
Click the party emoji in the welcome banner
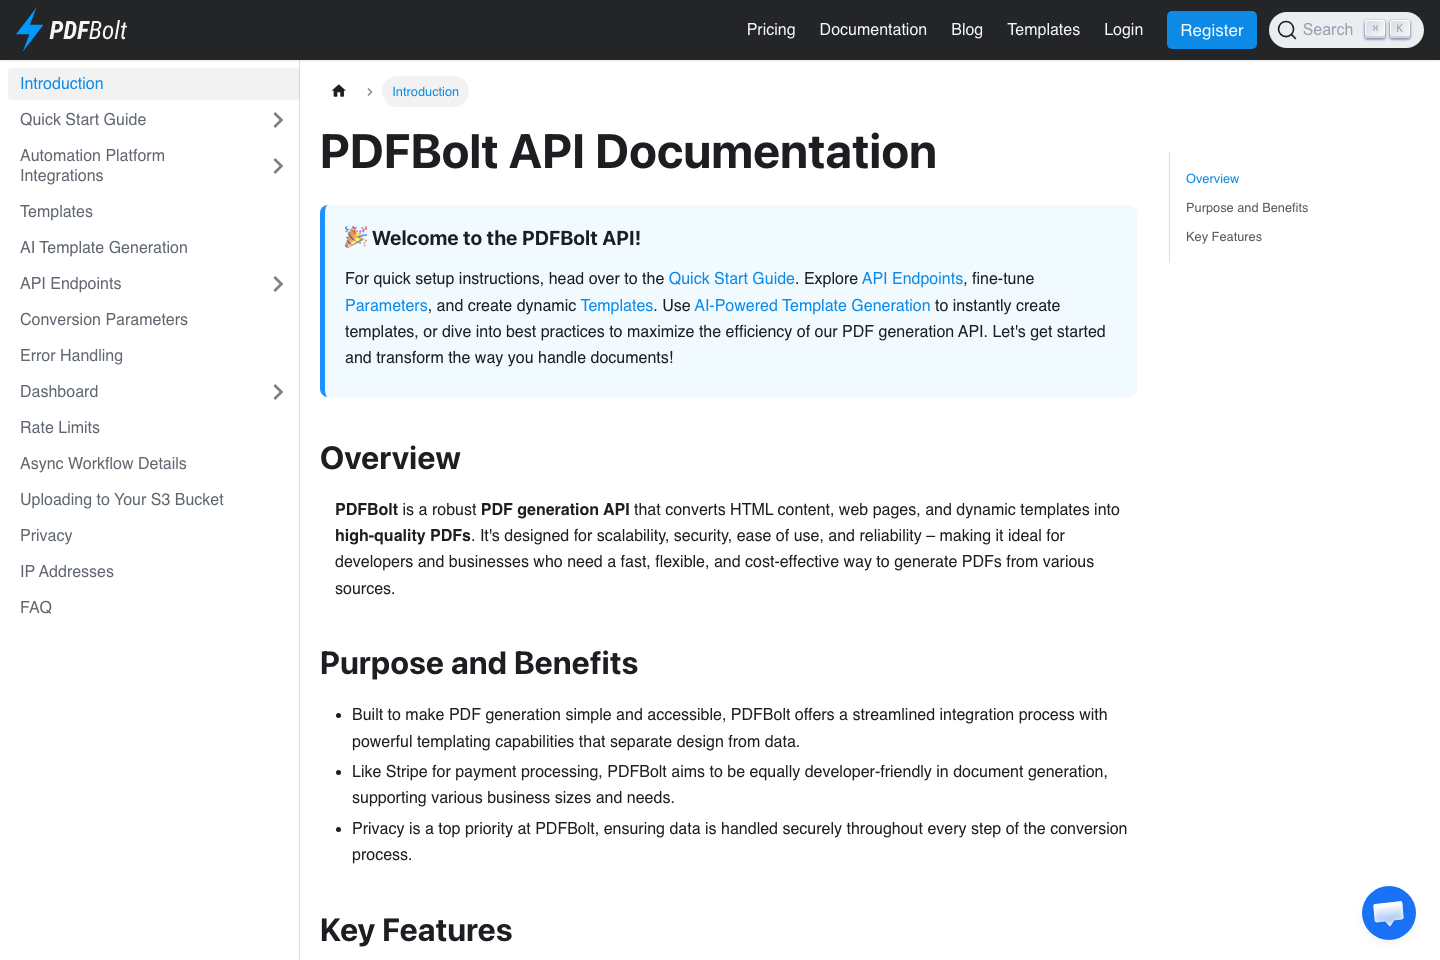[354, 237]
